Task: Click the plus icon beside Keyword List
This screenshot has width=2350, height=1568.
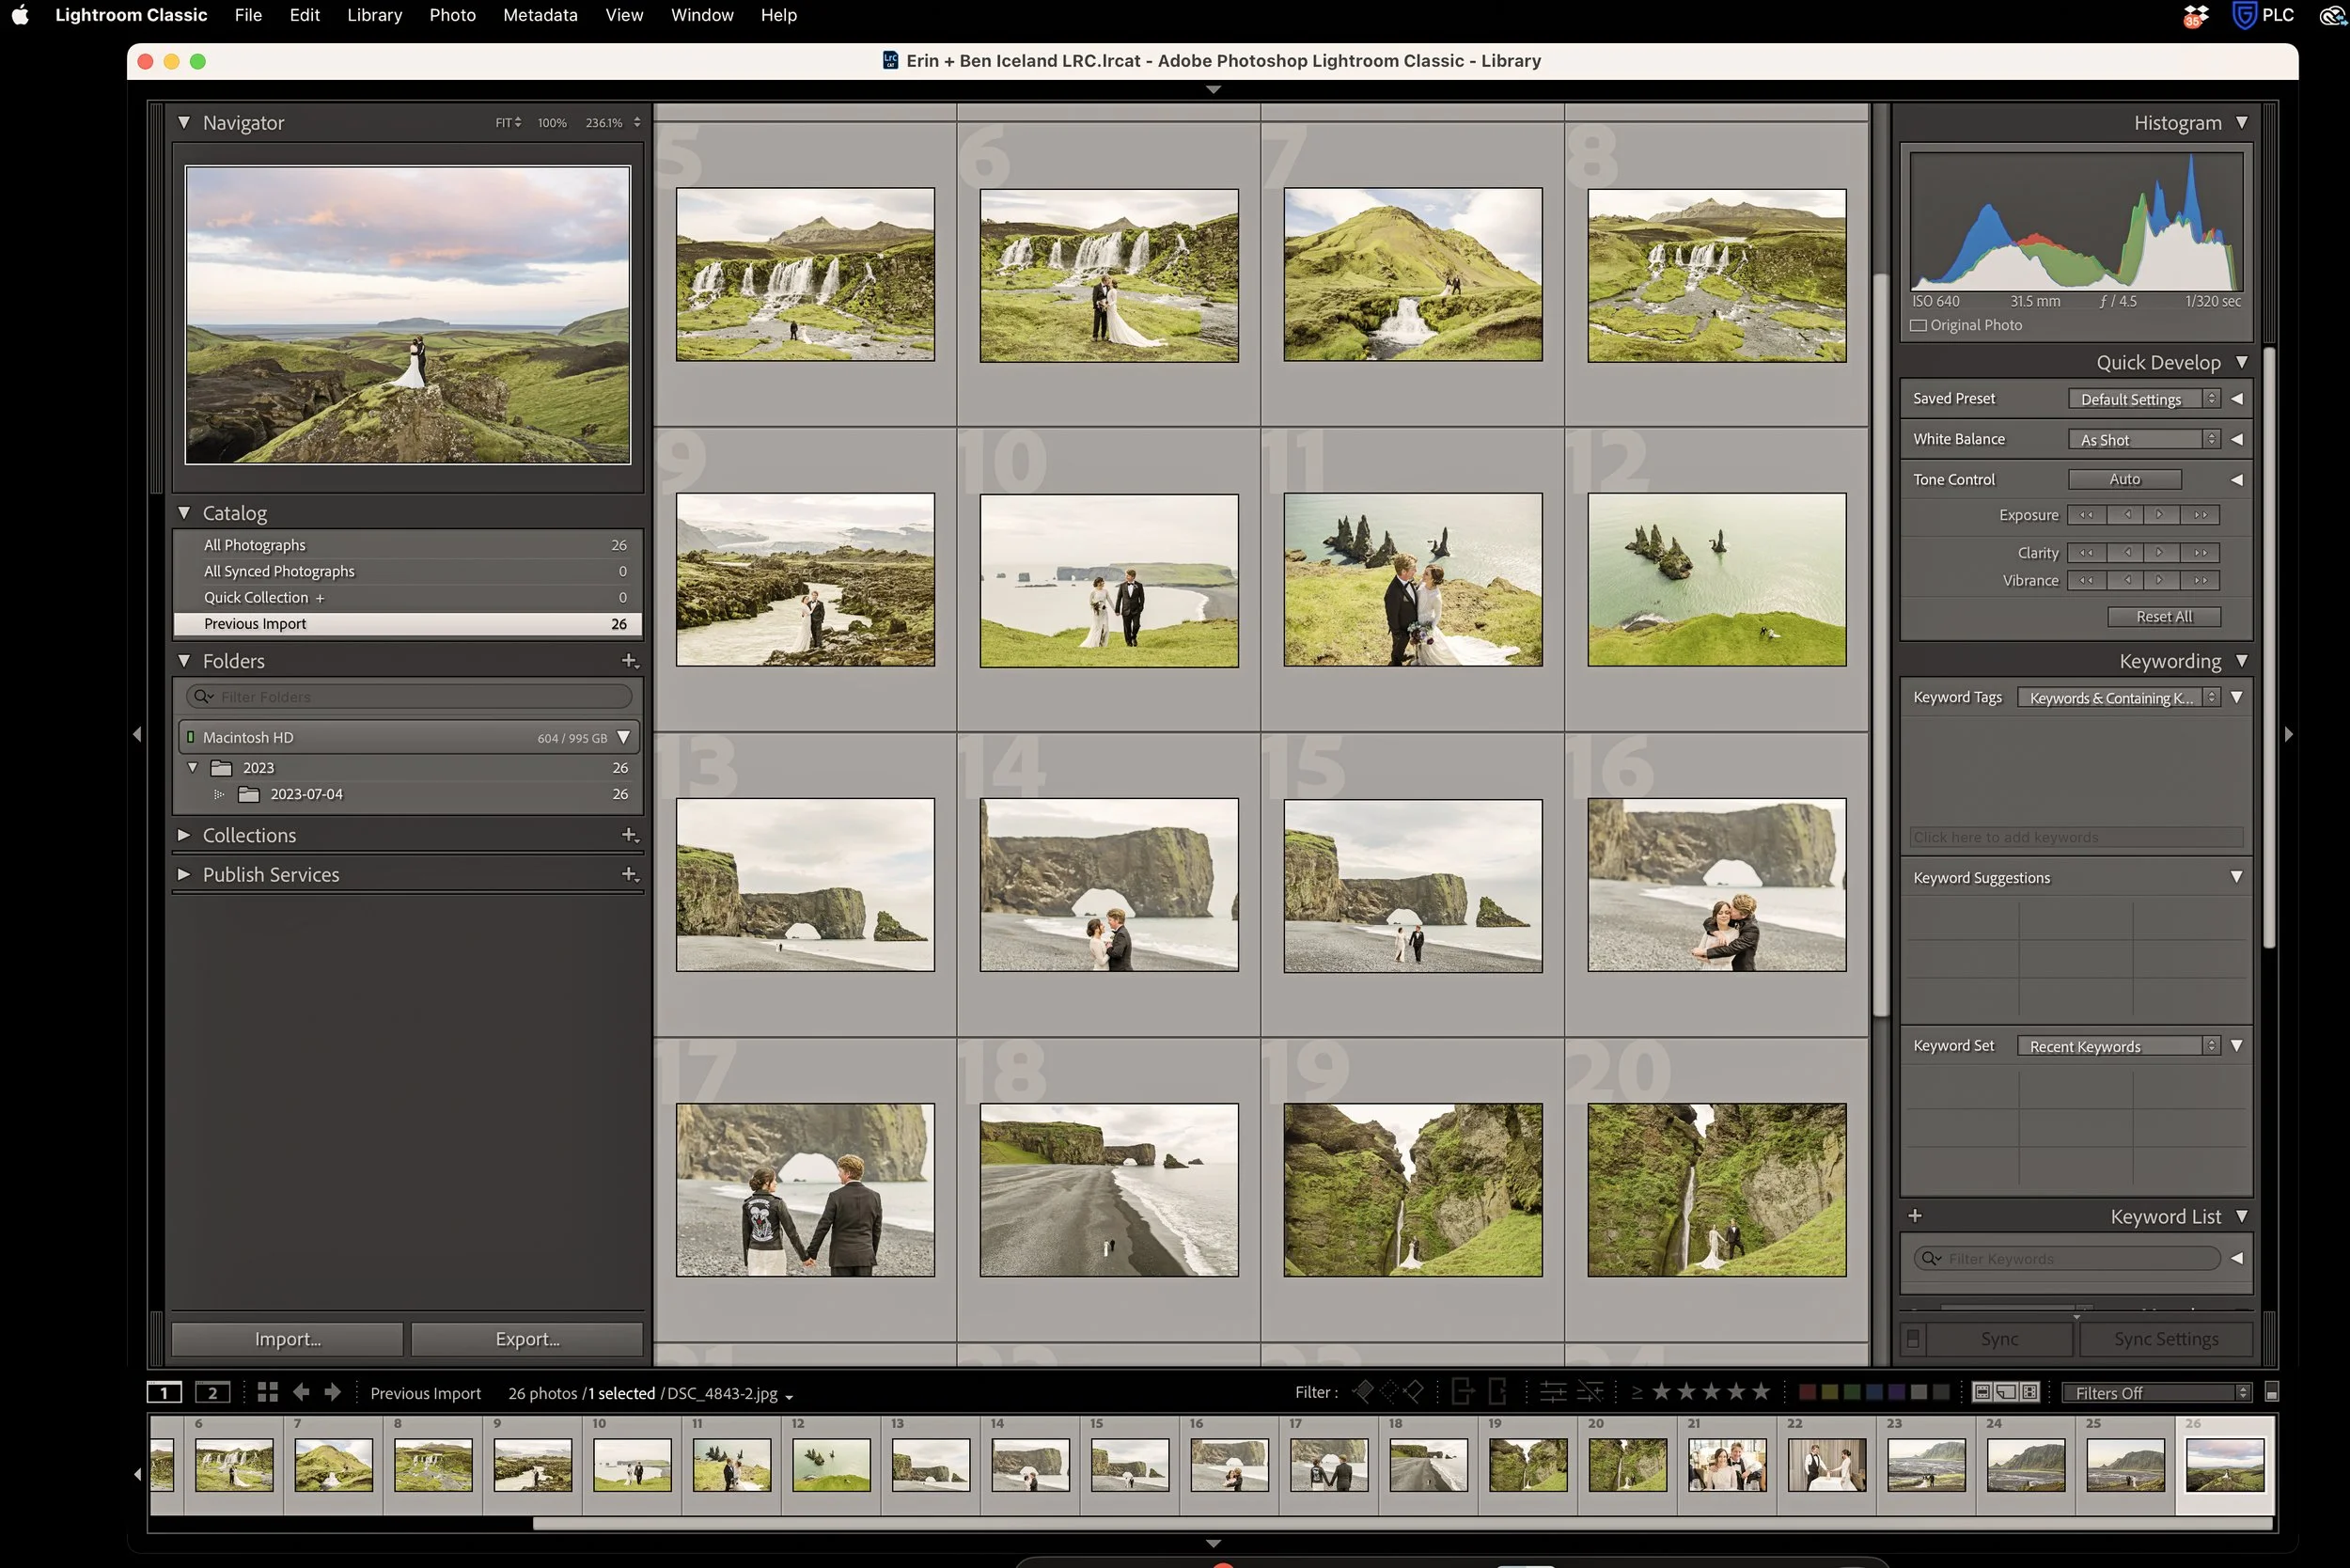Action: point(1914,1216)
